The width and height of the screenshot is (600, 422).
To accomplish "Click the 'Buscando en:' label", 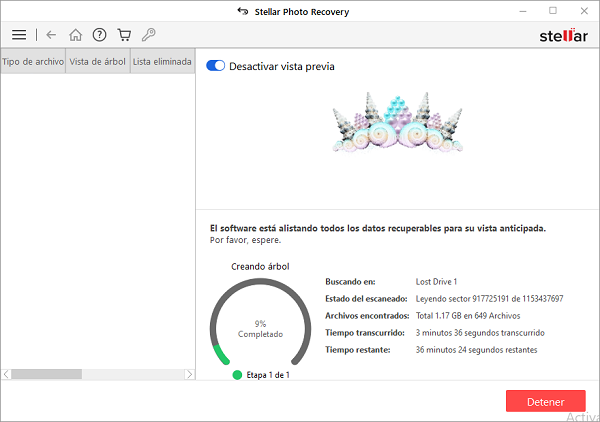I will tap(350, 282).
